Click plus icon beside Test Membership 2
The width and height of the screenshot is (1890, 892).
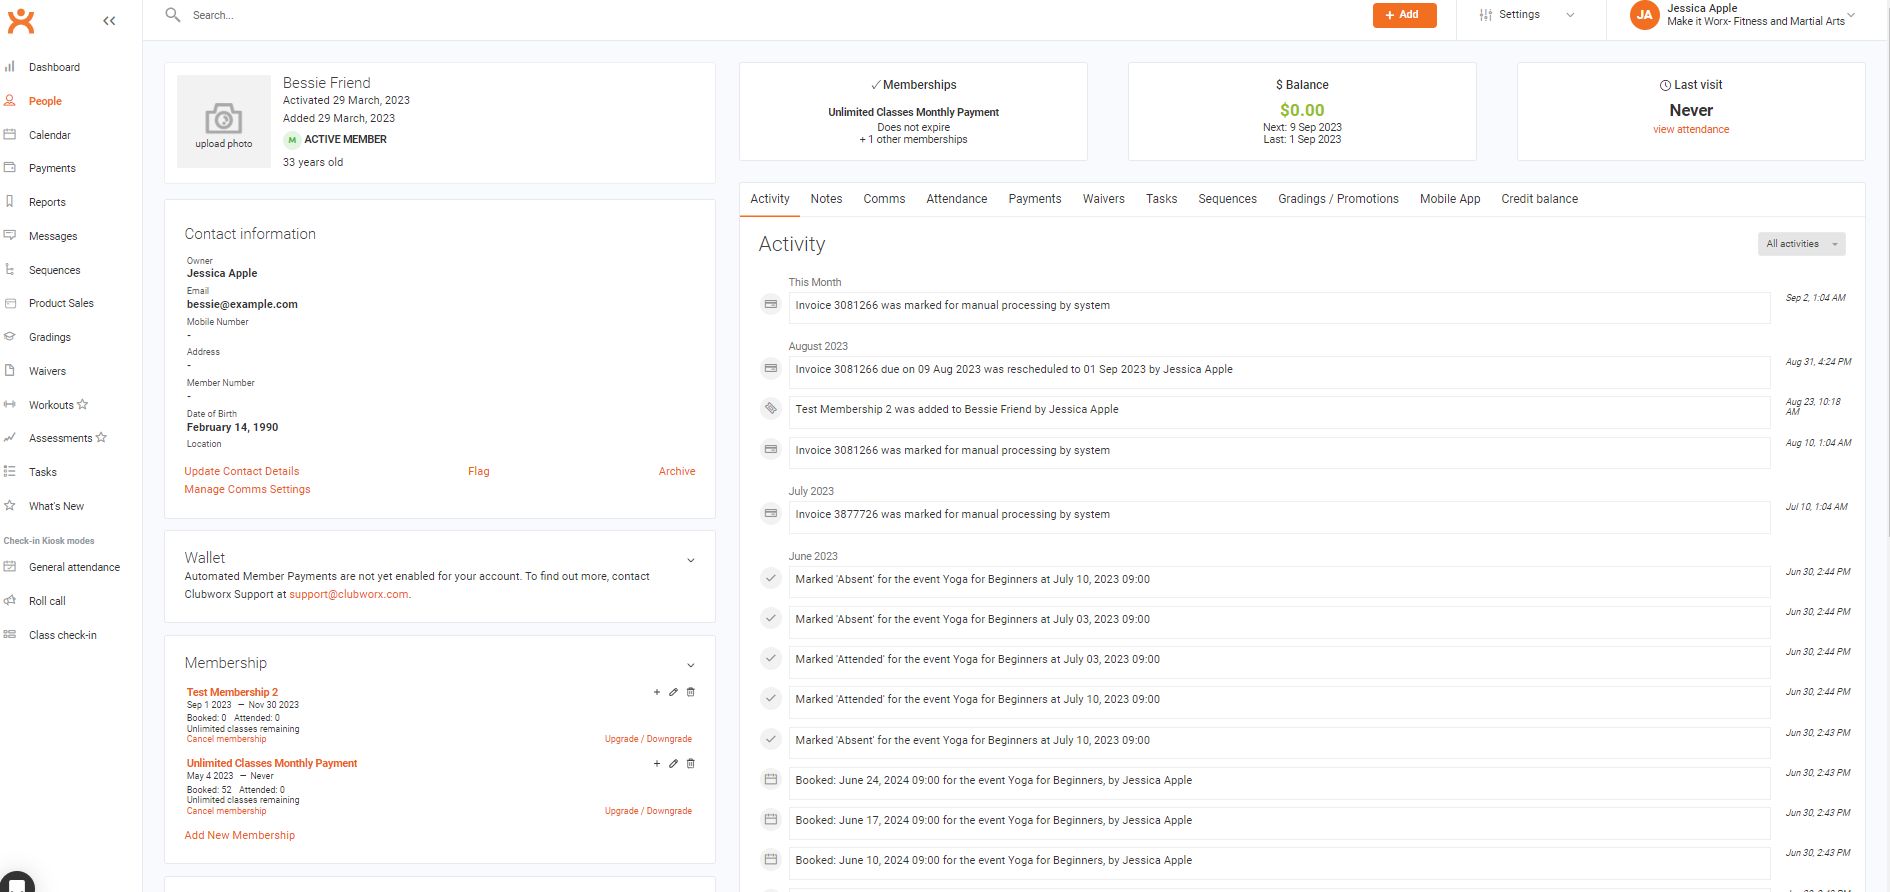click(x=656, y=692)
